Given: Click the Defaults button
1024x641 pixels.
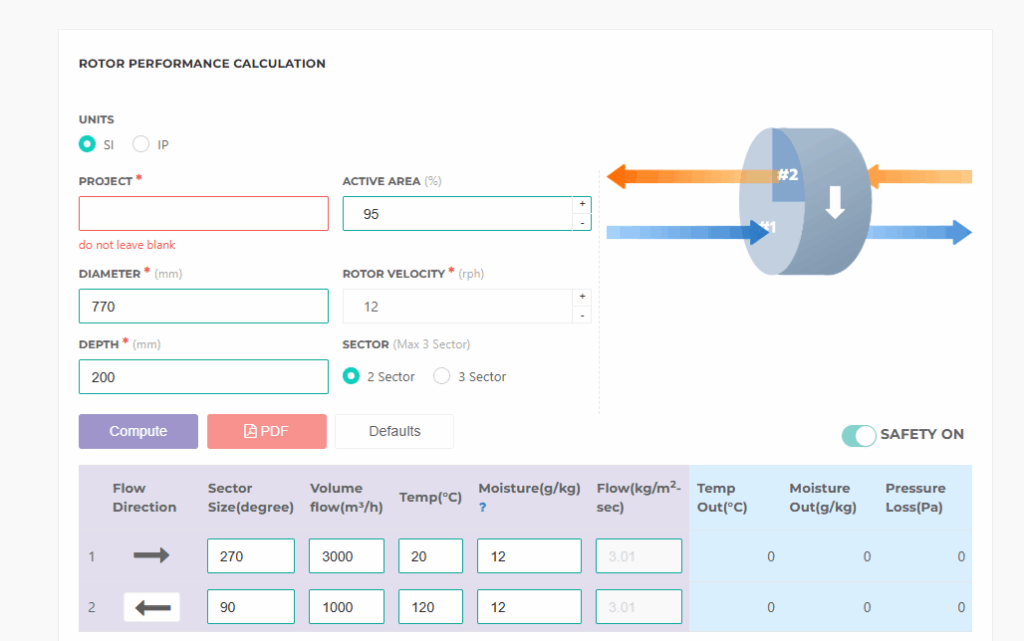Looking at the screenshot, I should pyautogui.click(x=394, y=431).
